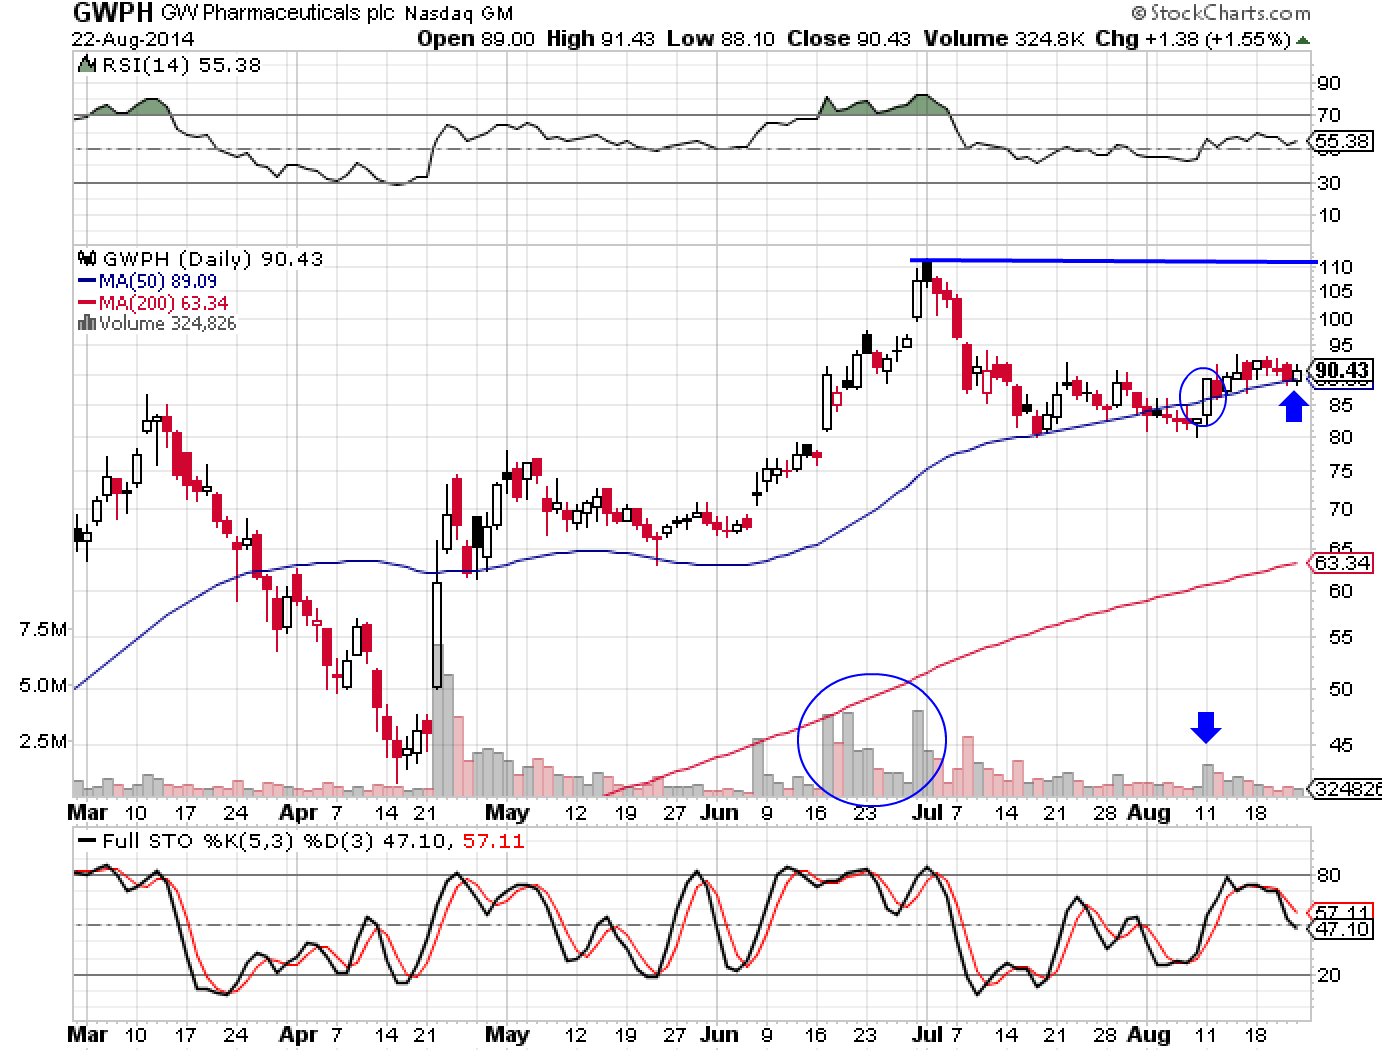Click the Volume 324.8K header value
The width and height of the screenshot is (1382, 1052).
[1002, 39]
